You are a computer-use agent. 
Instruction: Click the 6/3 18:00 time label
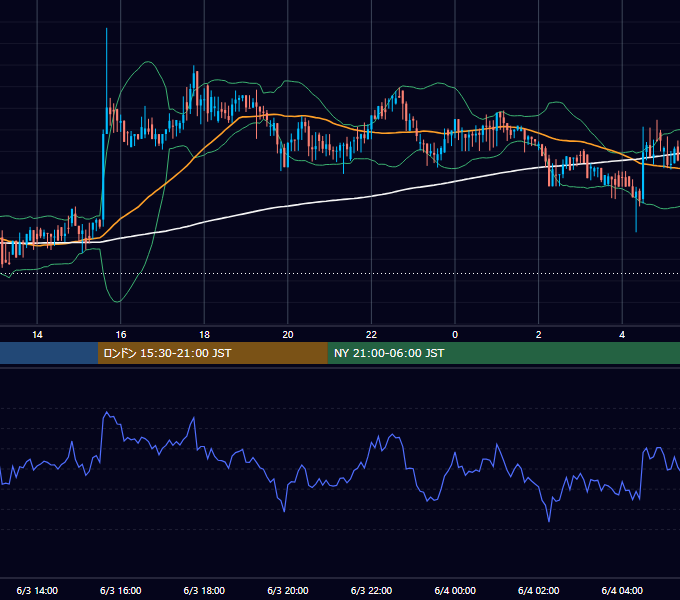[x=204, y=590]
